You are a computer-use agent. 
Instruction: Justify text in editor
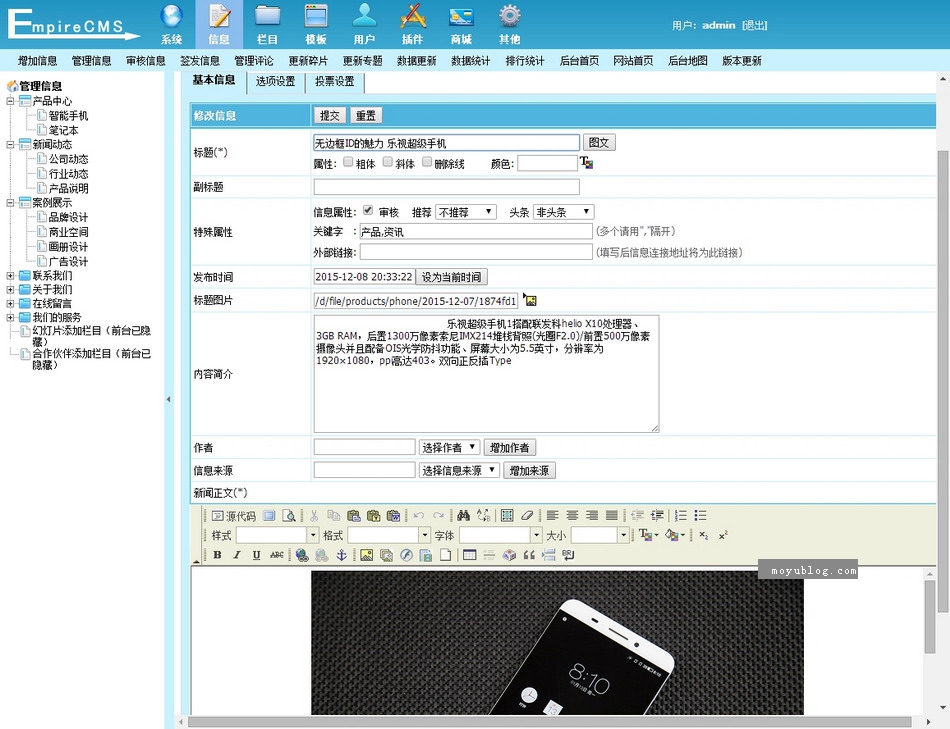[612, 516]
